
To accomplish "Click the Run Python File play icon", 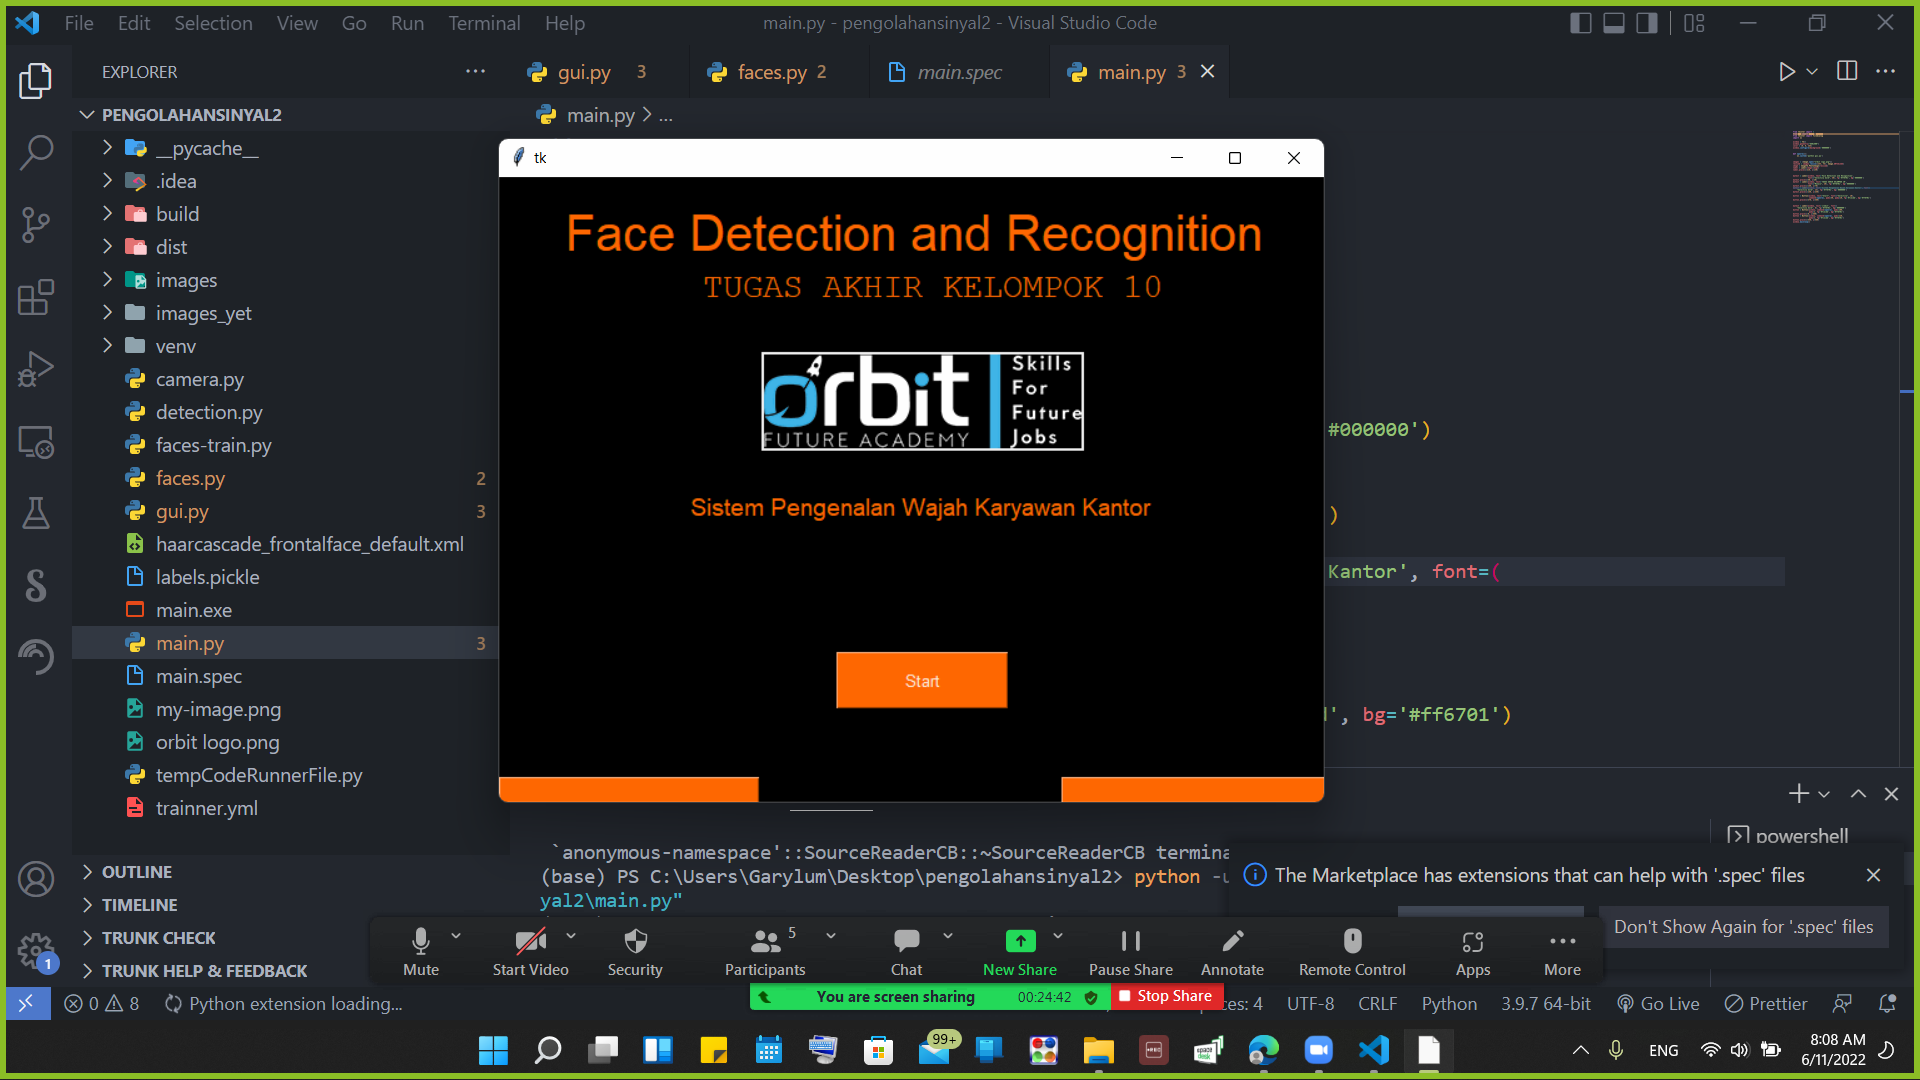I will tap(1786, 72).
